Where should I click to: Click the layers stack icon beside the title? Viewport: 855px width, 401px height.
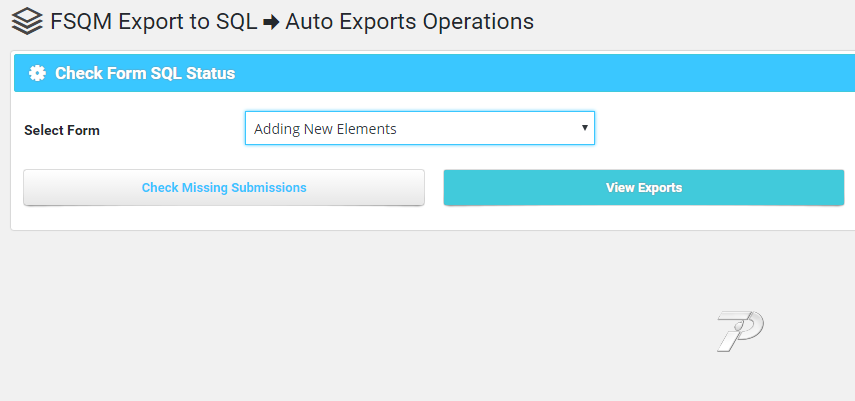[27, 21]
